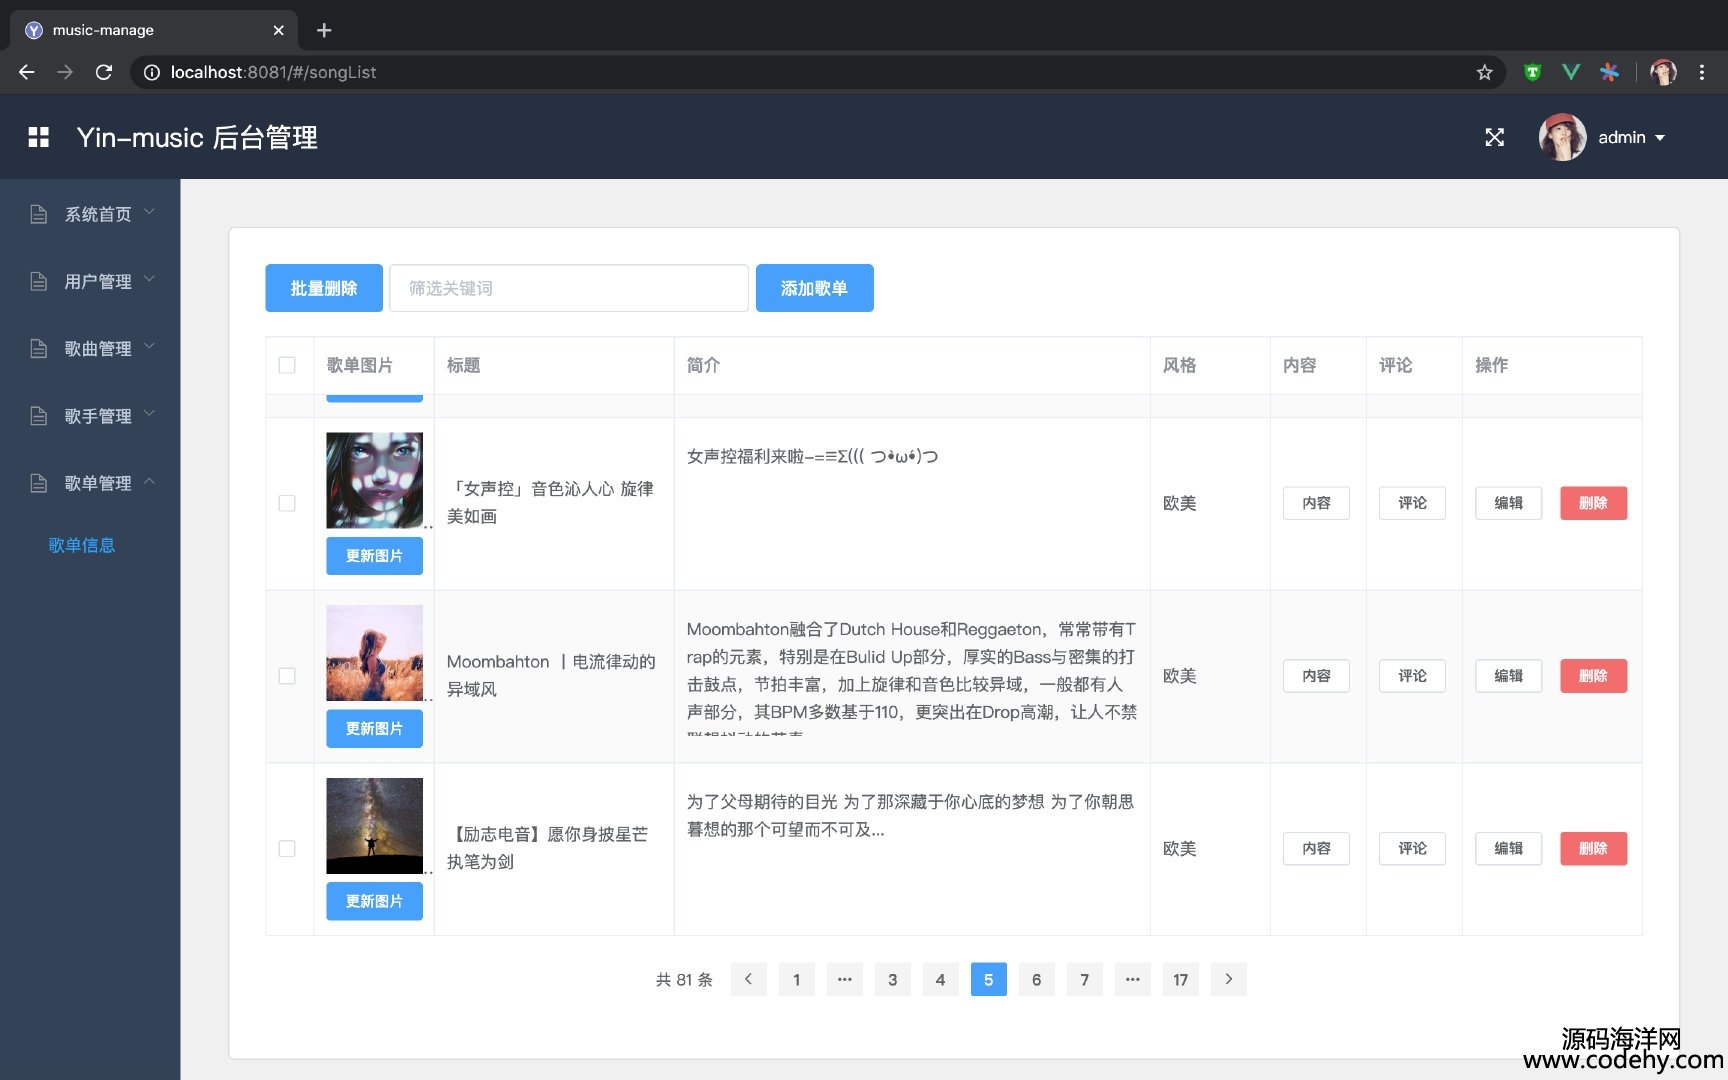Viewport: 1728px width, 1080px height.
Task: Go to next page with right arrow
Action: [1229, 979]
